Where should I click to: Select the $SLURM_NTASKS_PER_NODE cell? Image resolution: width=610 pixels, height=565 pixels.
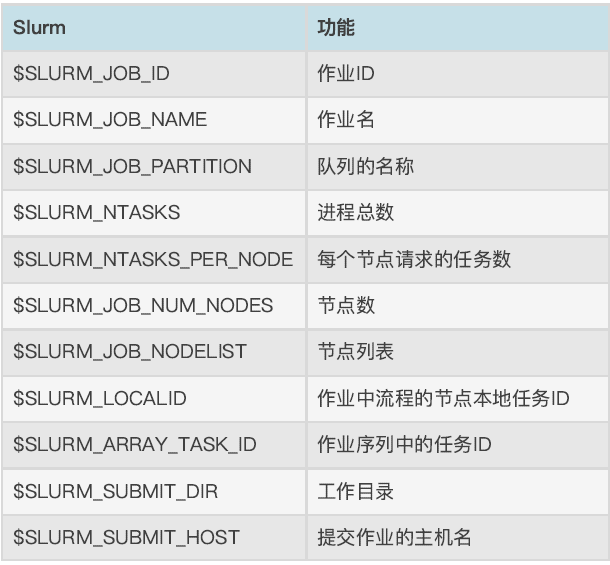pos(154,260)
